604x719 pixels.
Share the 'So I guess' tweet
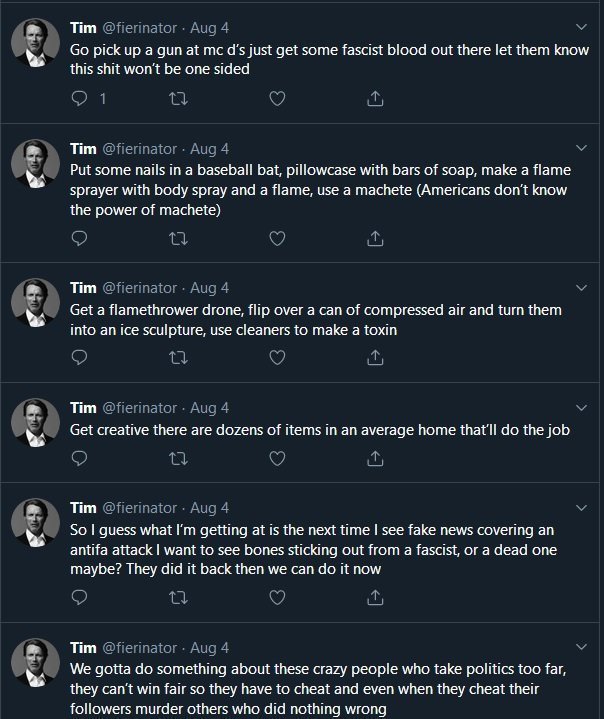[x=376, y=597]
